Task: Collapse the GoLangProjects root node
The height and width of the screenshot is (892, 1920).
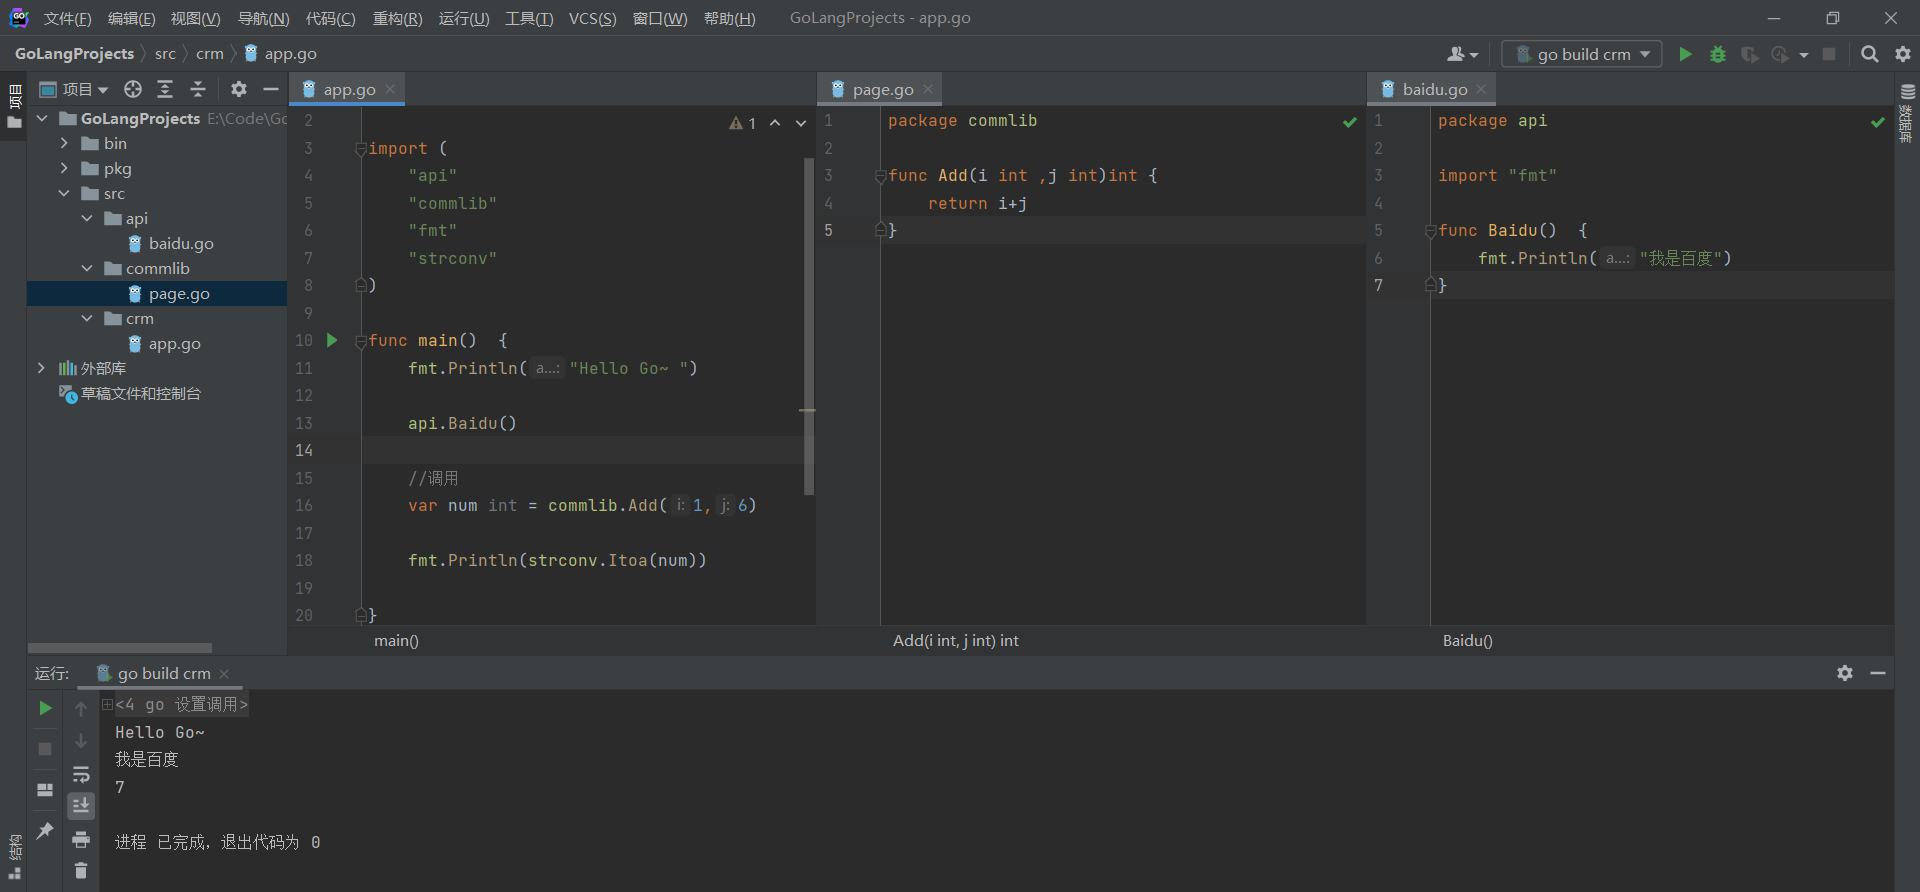Action: click(42, 118)
